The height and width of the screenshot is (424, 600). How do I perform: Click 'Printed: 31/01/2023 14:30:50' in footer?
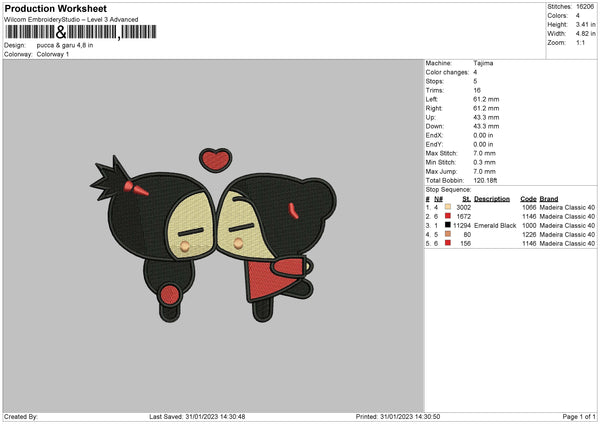pos(398,416)
